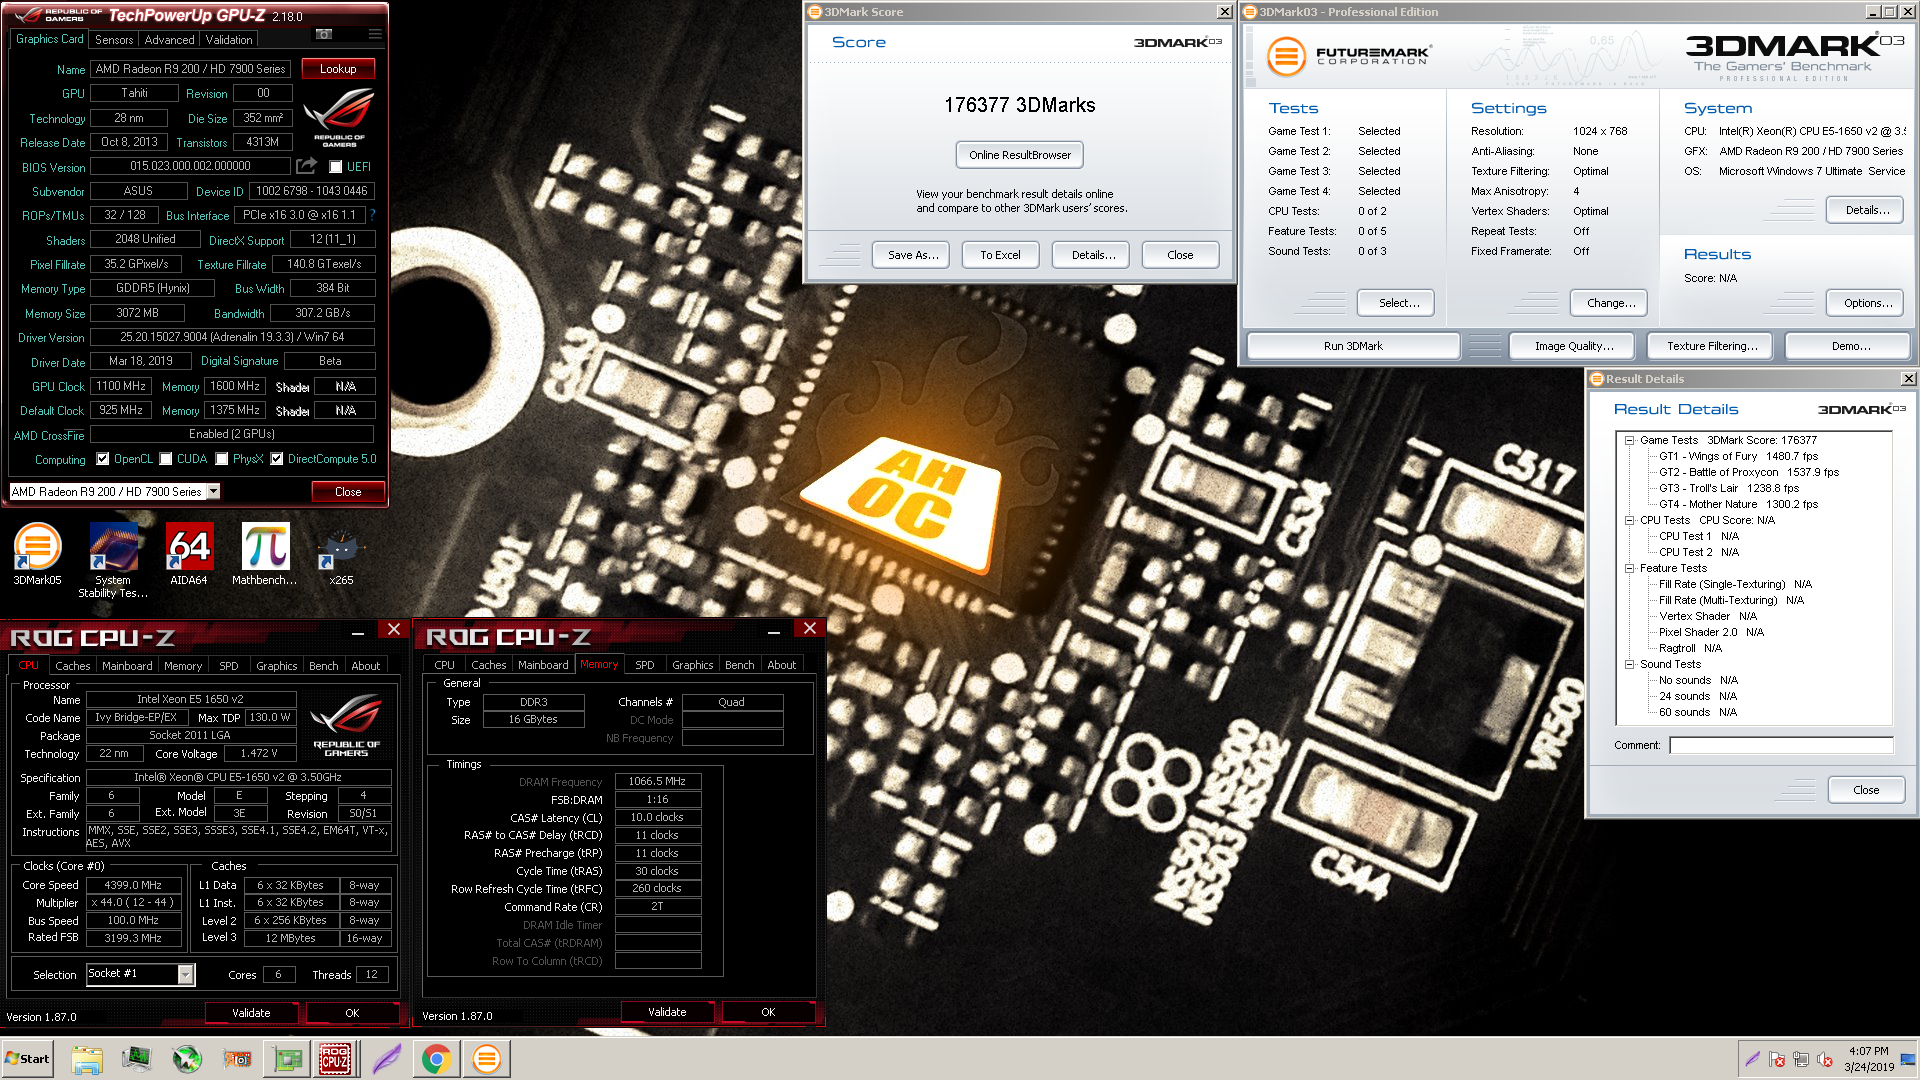Viewport: 1920px width, 1080px height.
Task: Toggle the CUDA checkbox
Action: click(x=166, y=459)
